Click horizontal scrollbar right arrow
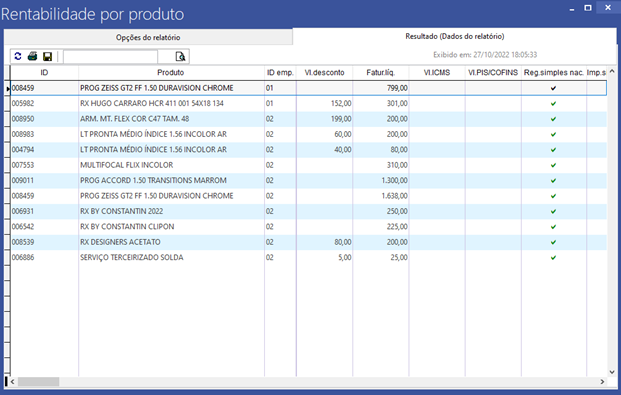Screen dimensions: 621x395 click(x=602, y=382)
